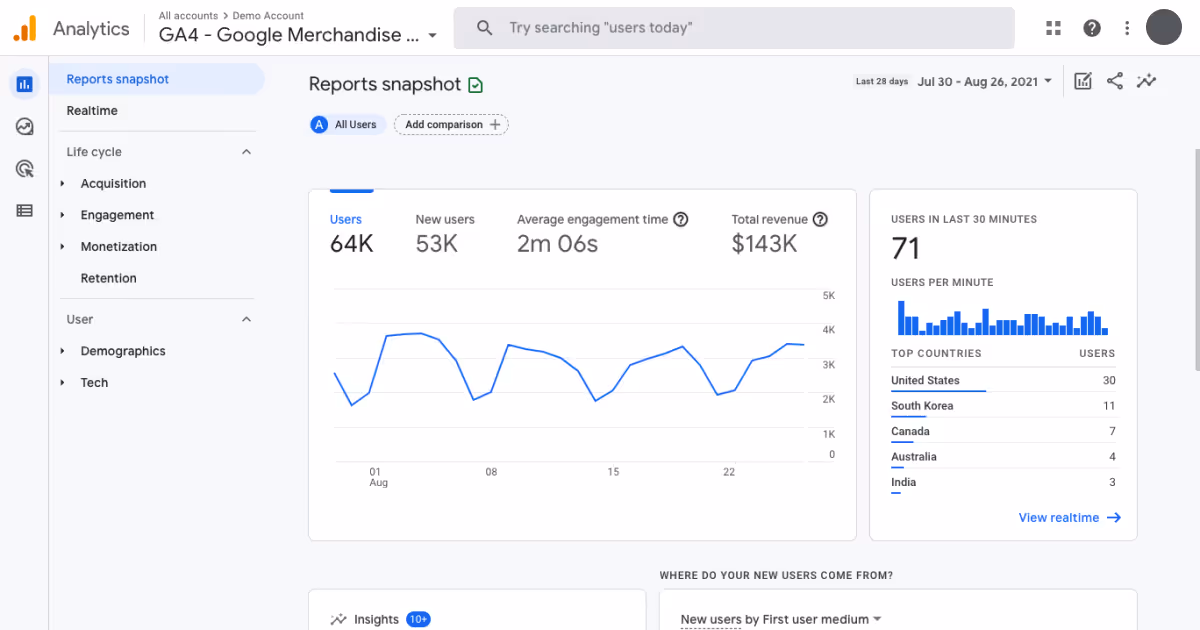
Task: Click the Google Analytics logo
Action: [25, 28]
